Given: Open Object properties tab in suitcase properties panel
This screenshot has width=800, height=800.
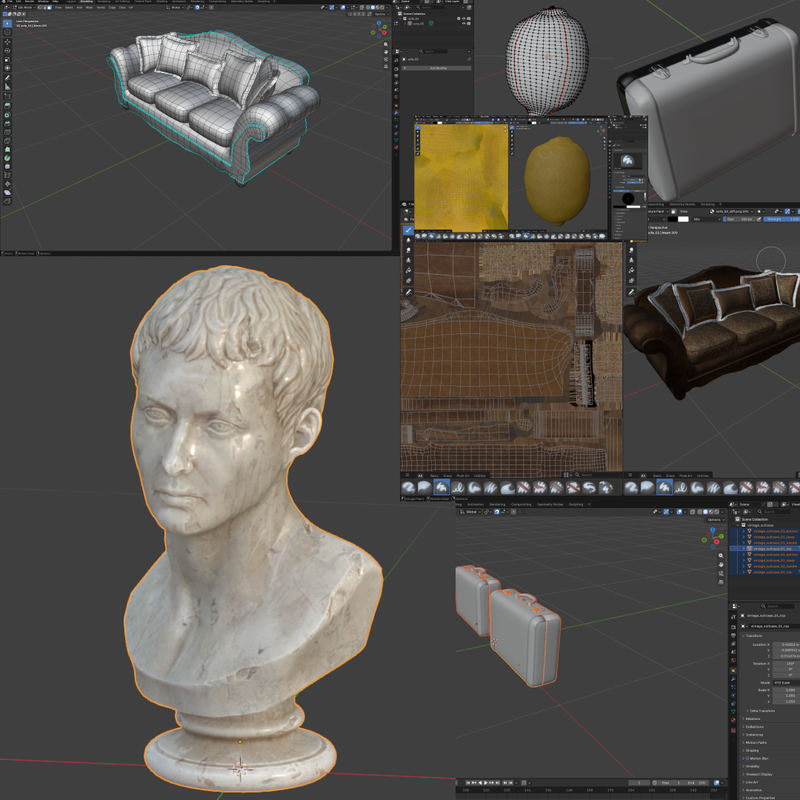Looking at the screenshot, I should click(733, 670).
